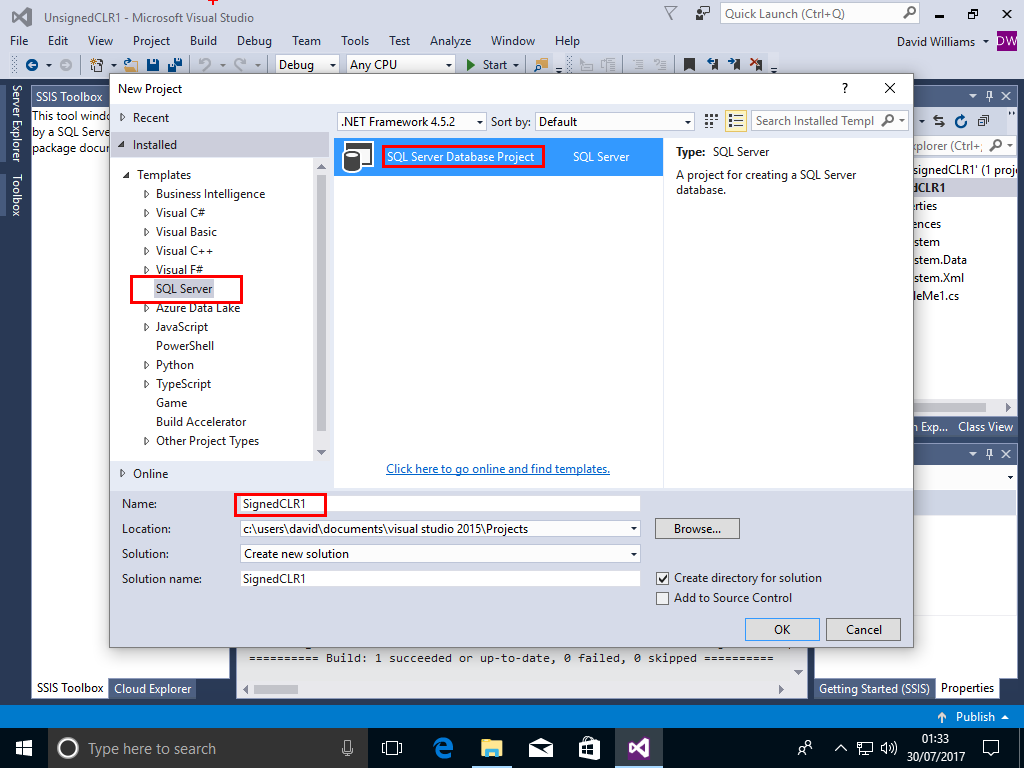Switch templates to small icons view
Image resolution: width=1024 pixels, height=768 pixels.
[x=711, y=121]
